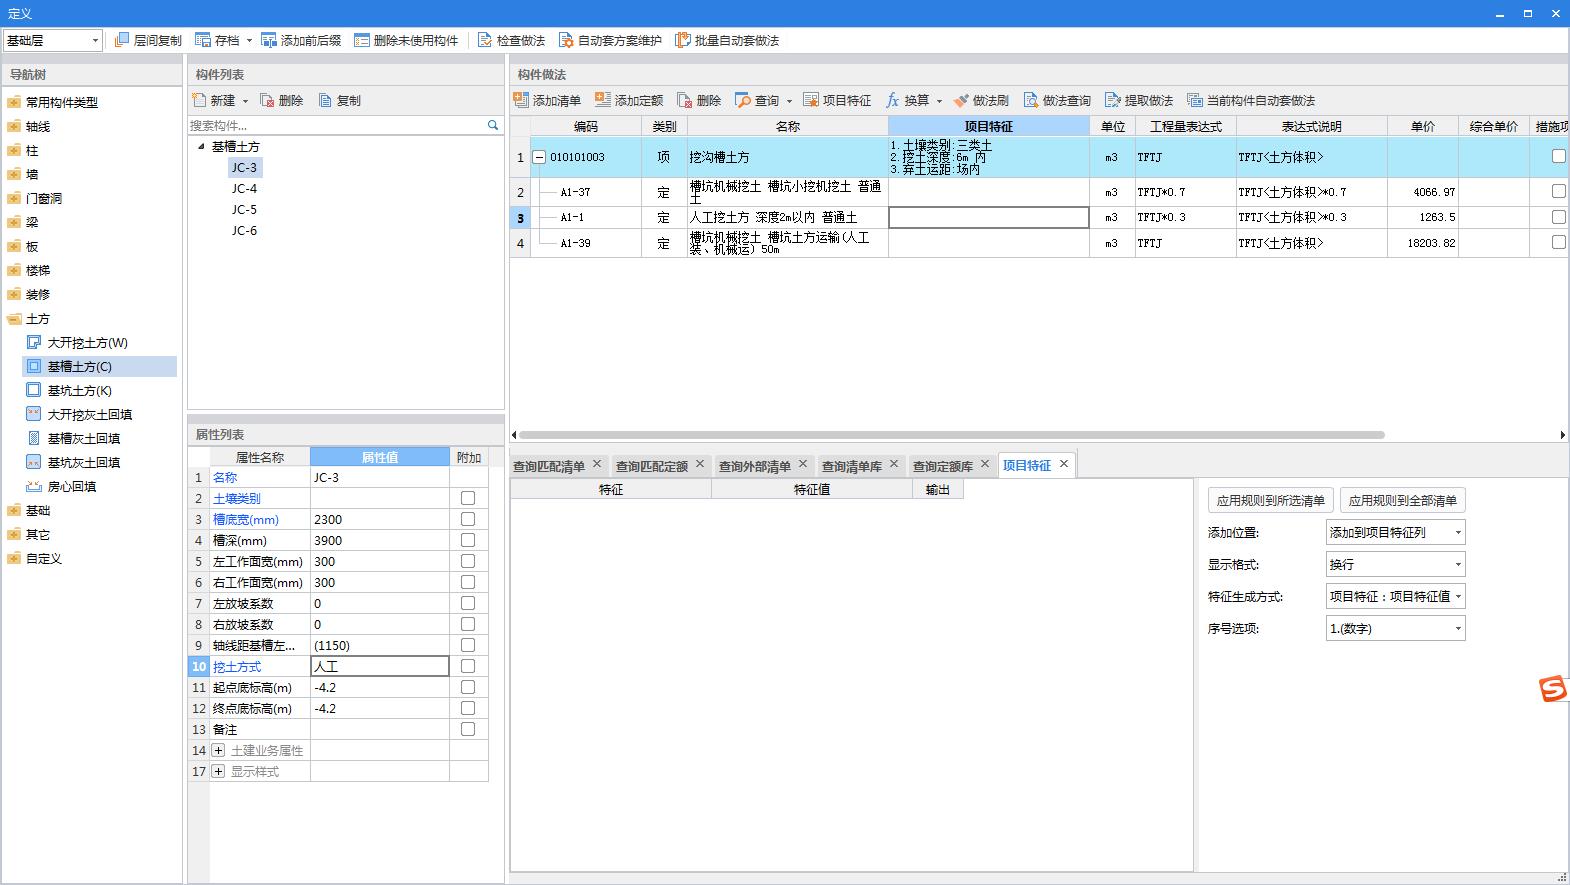Click the 层间复制 toolbar icon
This screenshot has height=885, width=1570.
point(122,40)
